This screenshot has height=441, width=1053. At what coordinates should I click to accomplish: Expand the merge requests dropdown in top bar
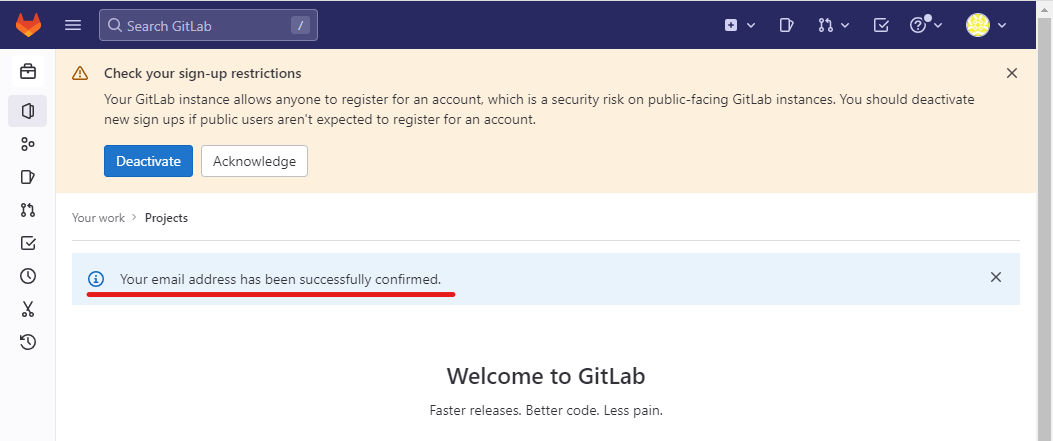834,26
